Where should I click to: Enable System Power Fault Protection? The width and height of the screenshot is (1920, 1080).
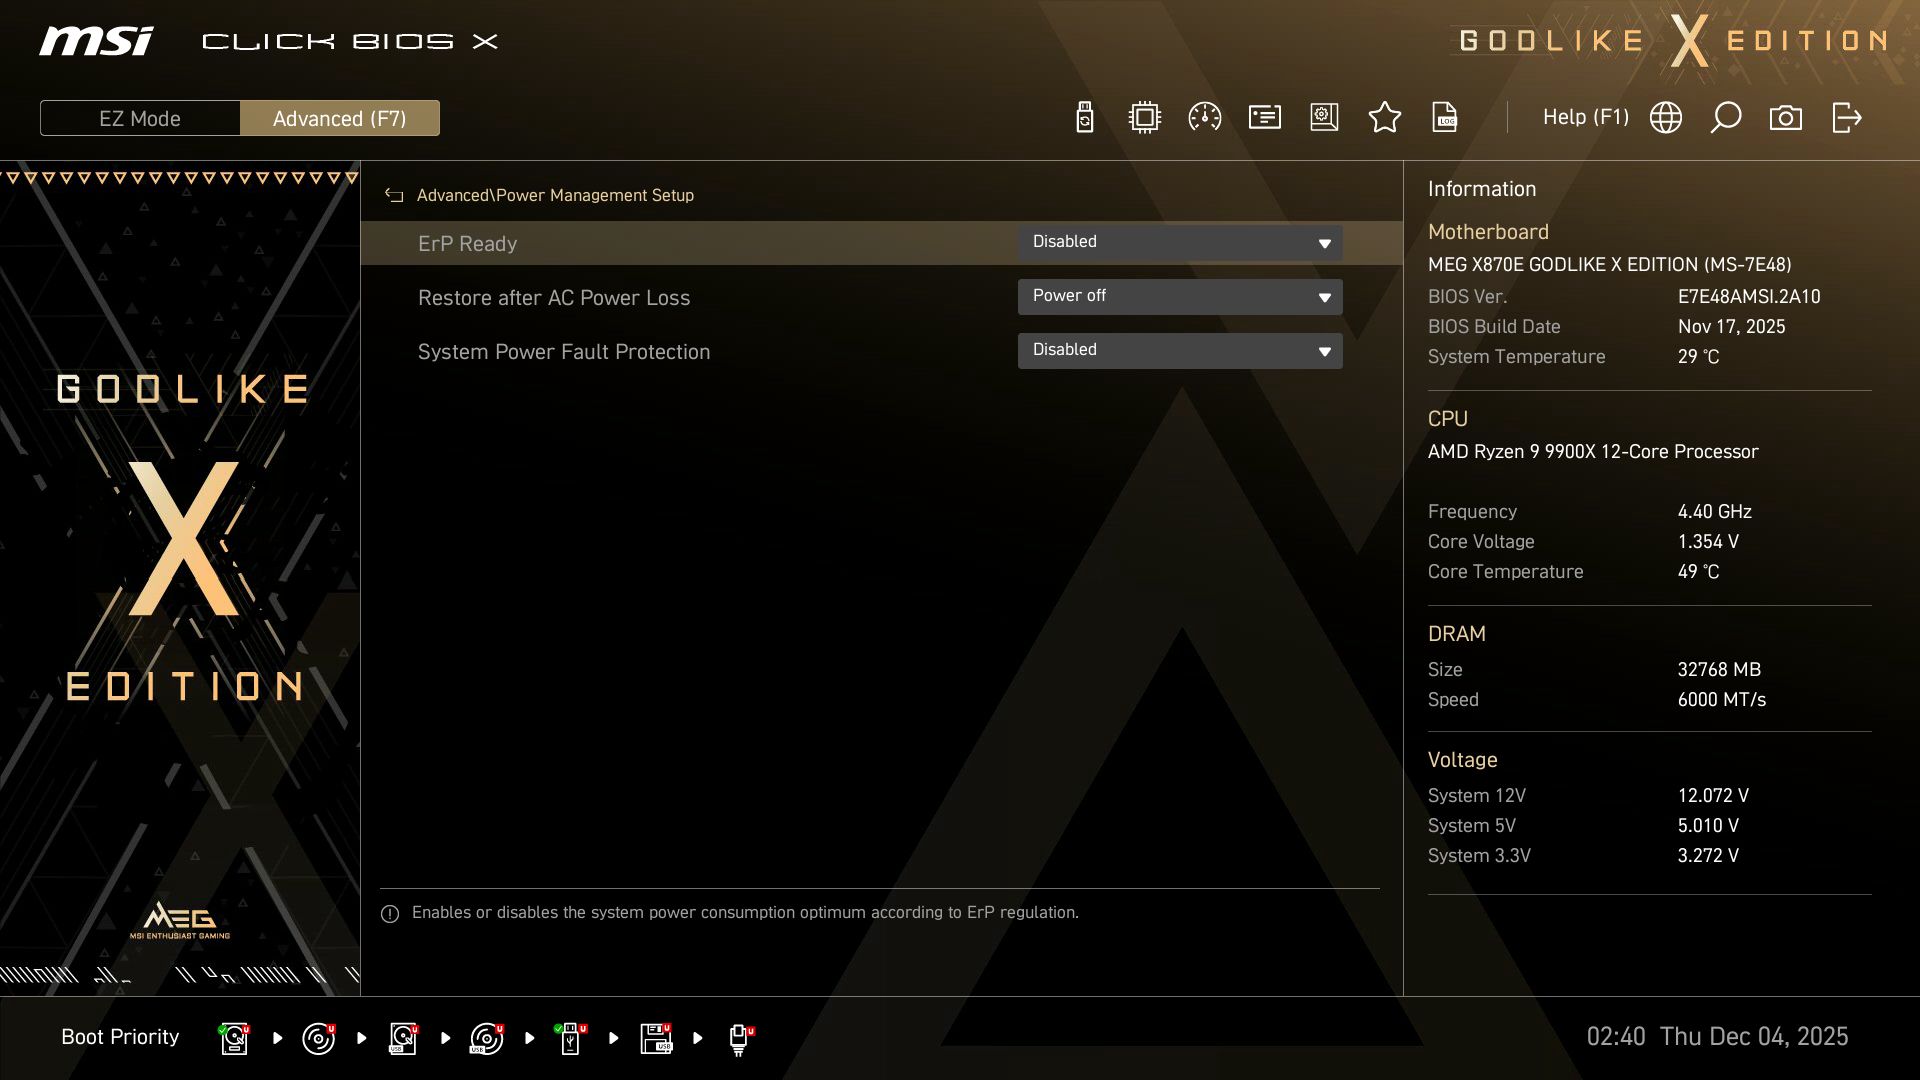point(1180,350)
